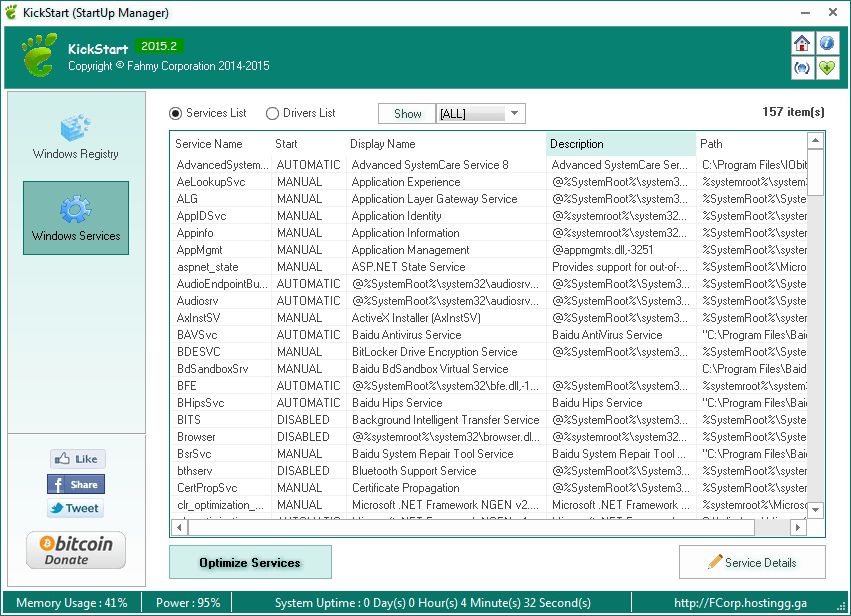Open the [ALL] filter dropdown
This screenshot has height=616, width=851.
(x=480, y=113)
